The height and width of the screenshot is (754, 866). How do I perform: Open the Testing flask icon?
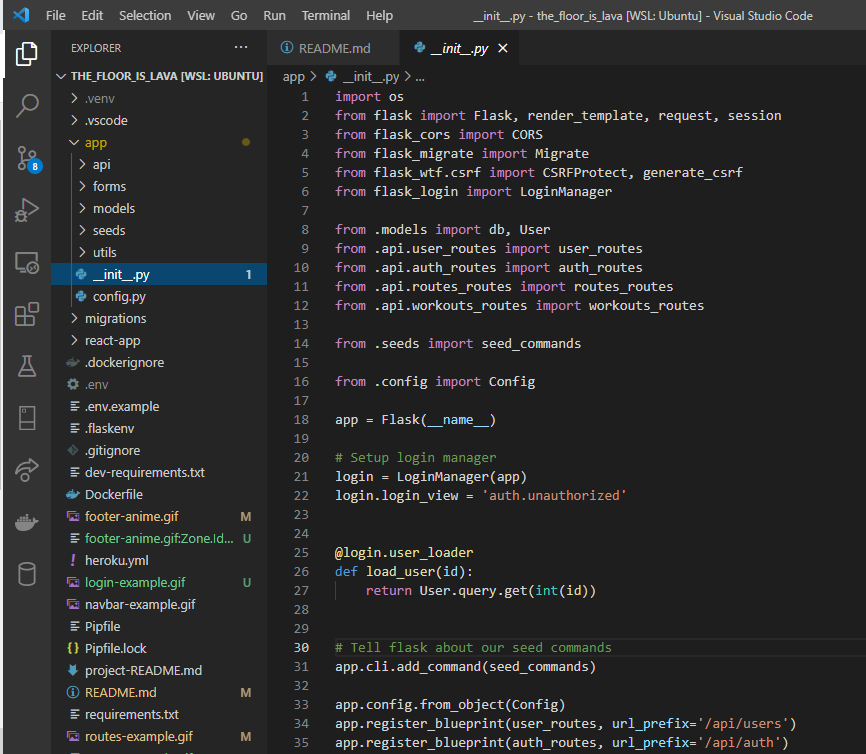27,366
